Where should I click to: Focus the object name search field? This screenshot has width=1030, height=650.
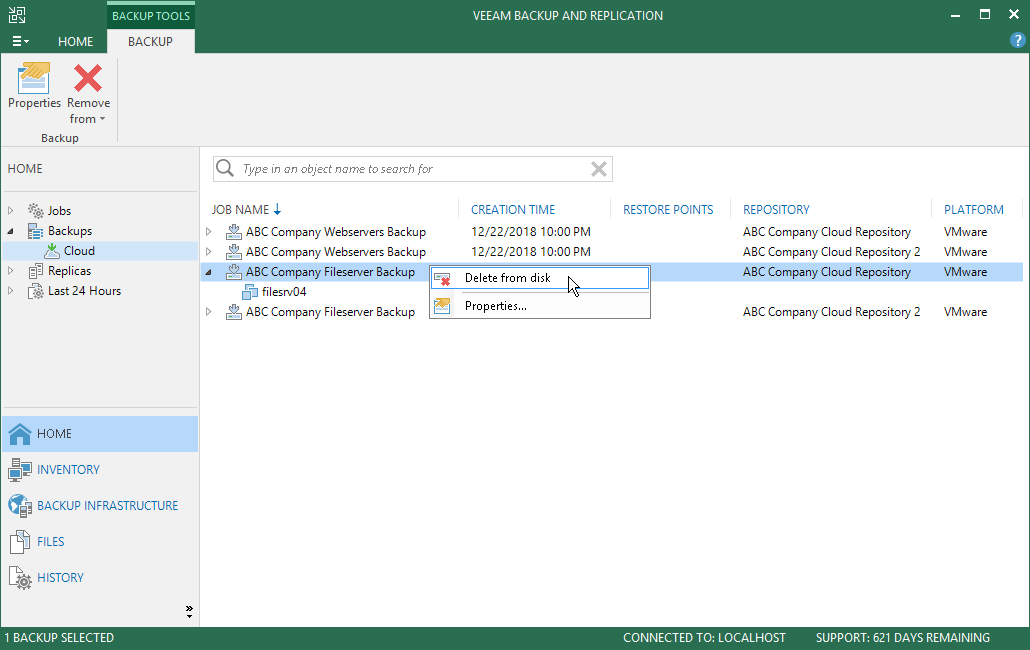pos(414,169)
